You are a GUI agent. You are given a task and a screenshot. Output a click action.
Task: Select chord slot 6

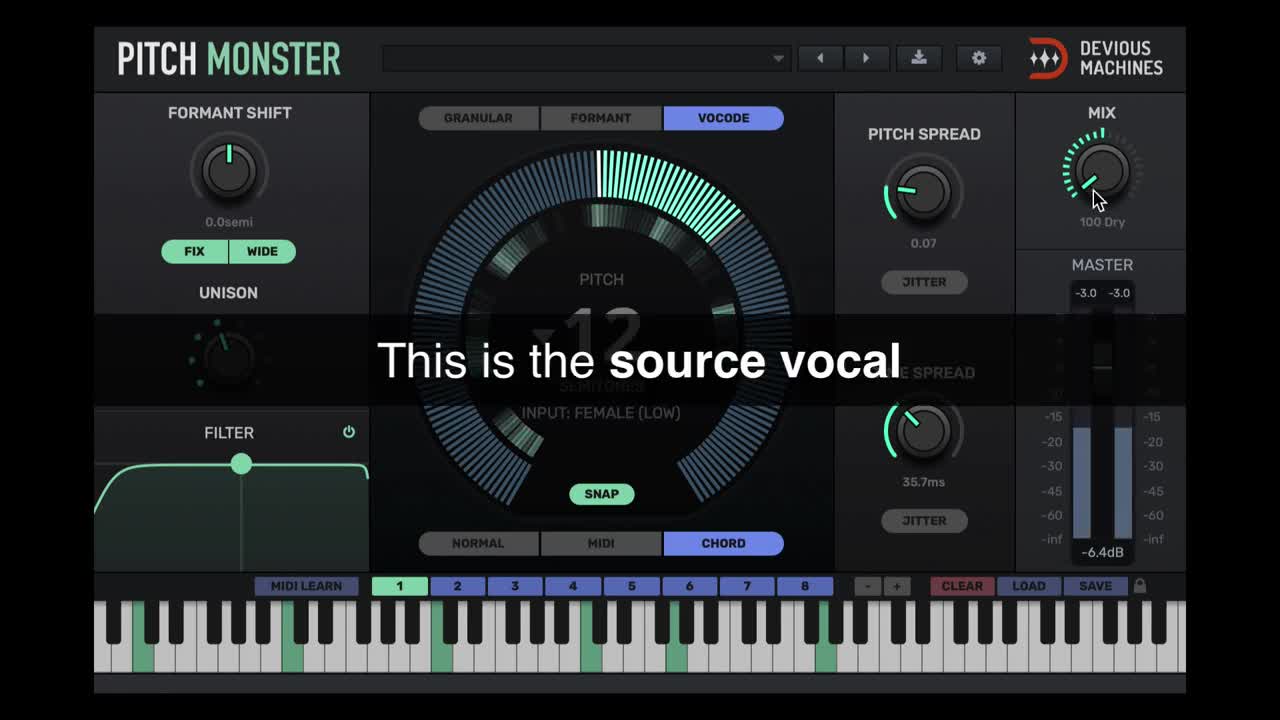pos(689,586)
